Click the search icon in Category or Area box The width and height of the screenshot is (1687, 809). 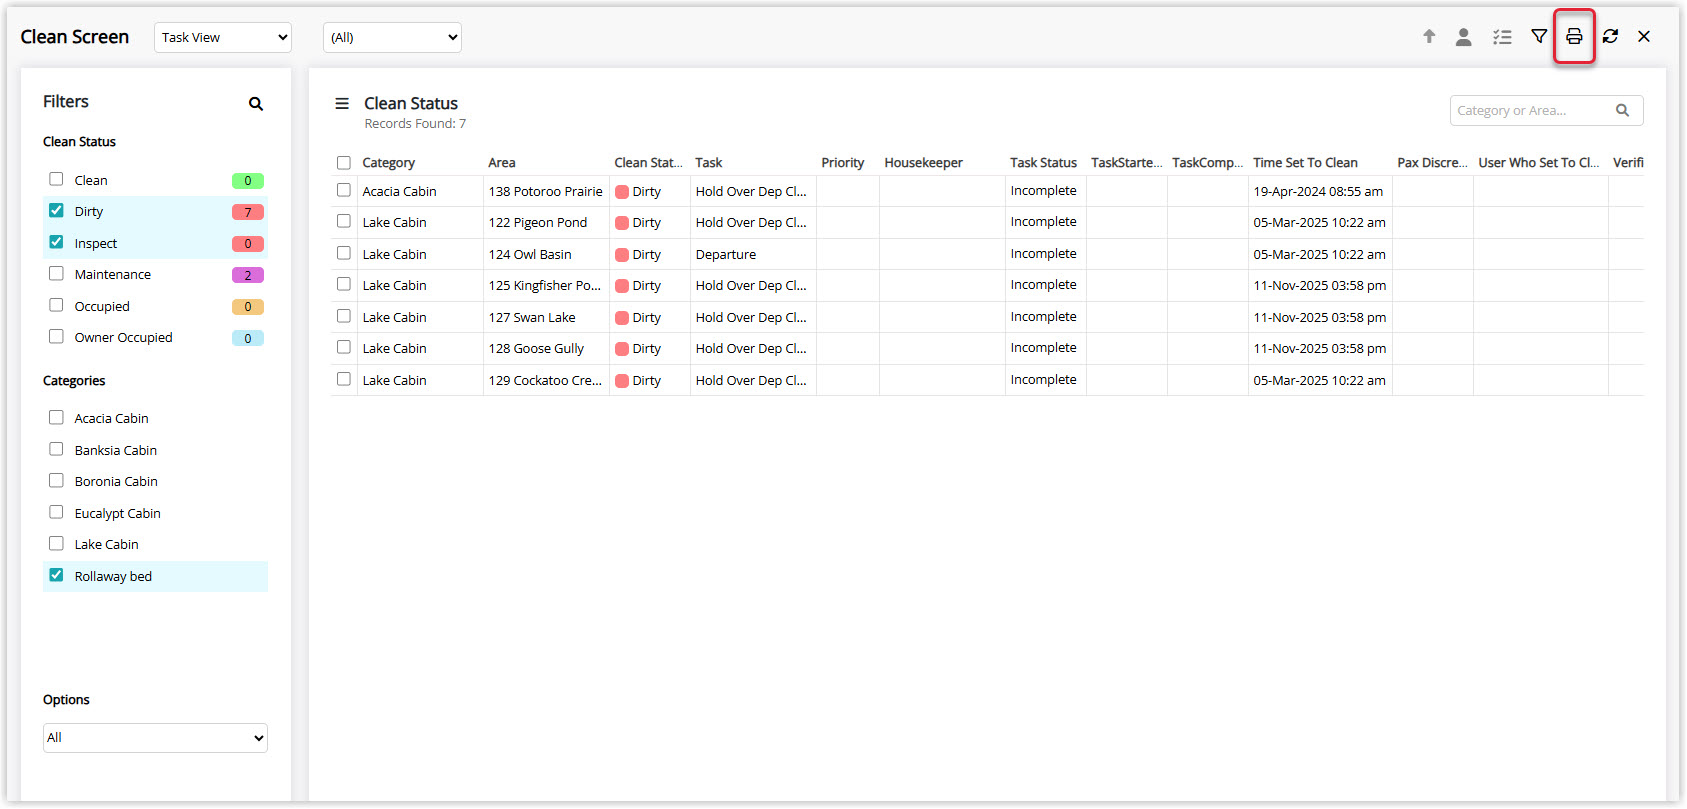pos(1623,111)
